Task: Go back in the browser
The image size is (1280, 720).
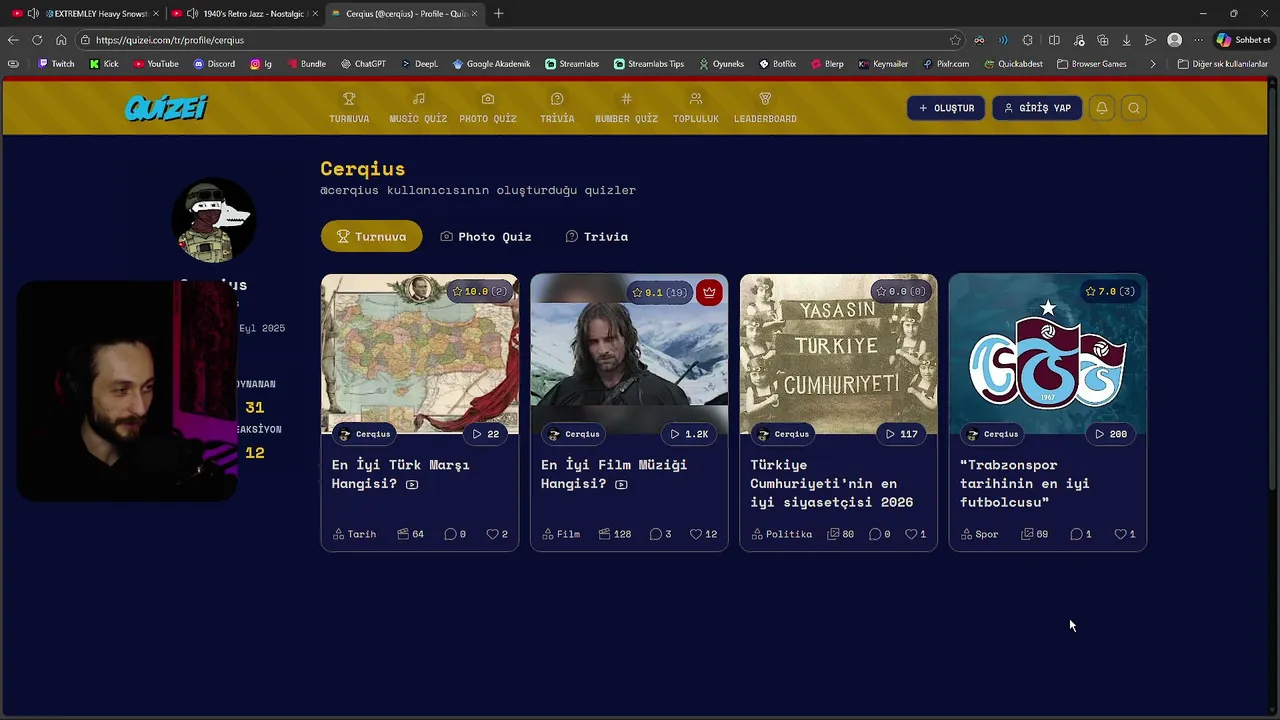Action: [13, 40]
